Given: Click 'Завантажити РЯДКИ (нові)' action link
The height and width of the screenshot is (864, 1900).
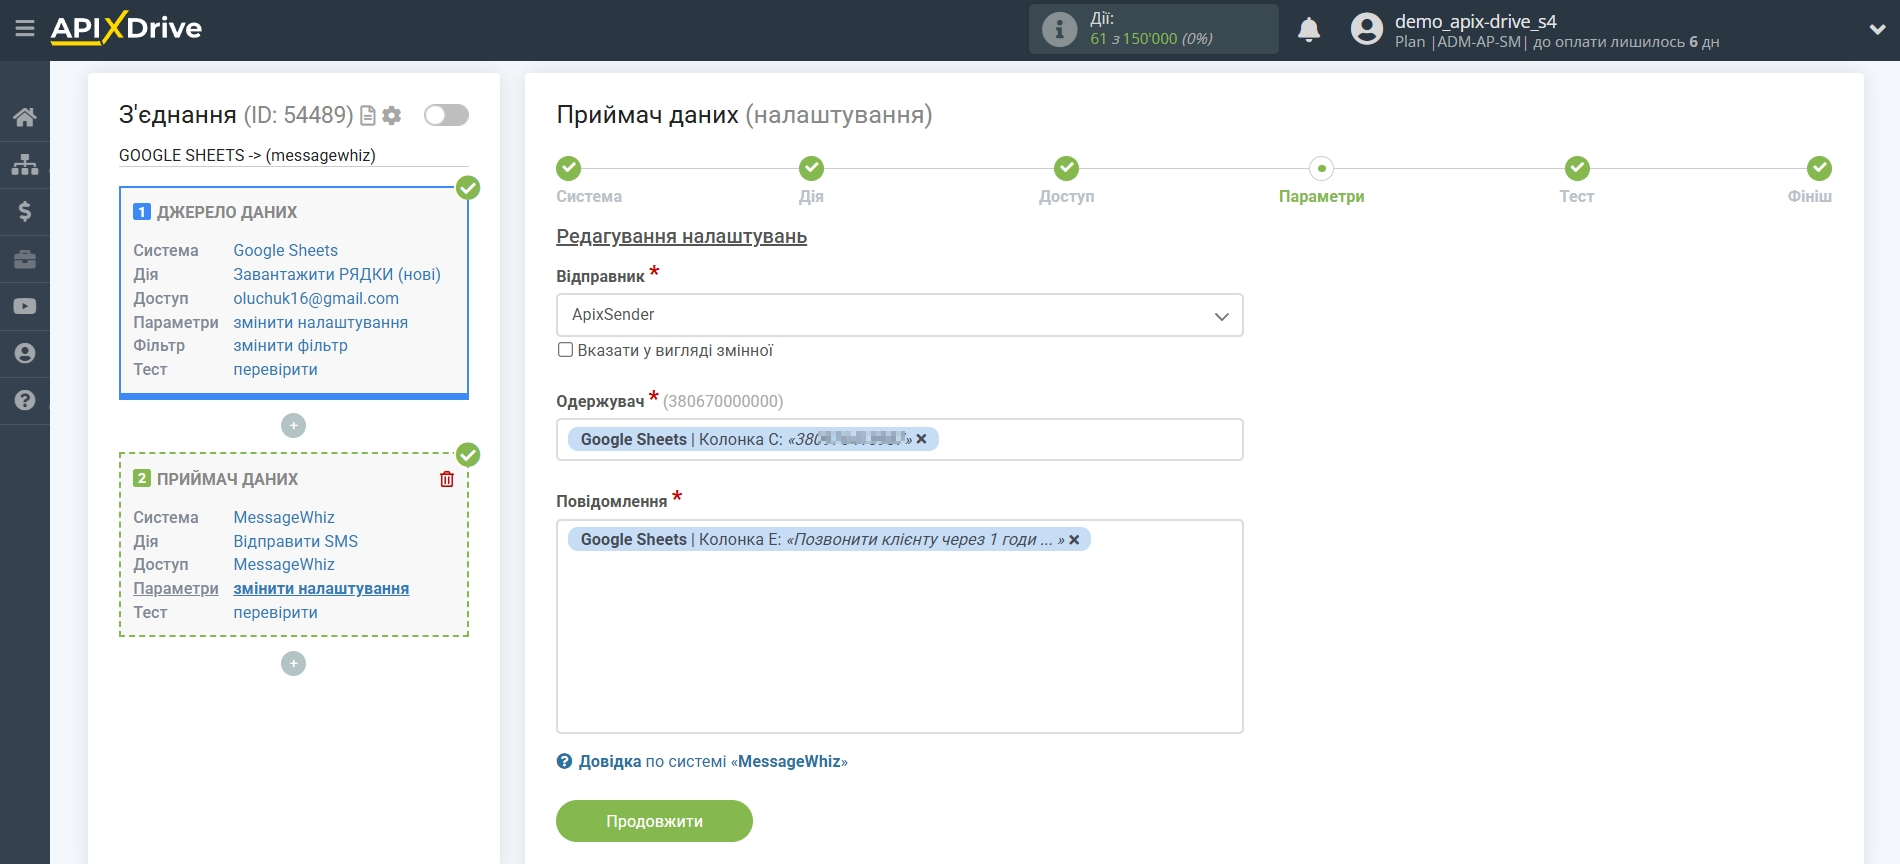Looking at the screenshot, I should point(337,274).
